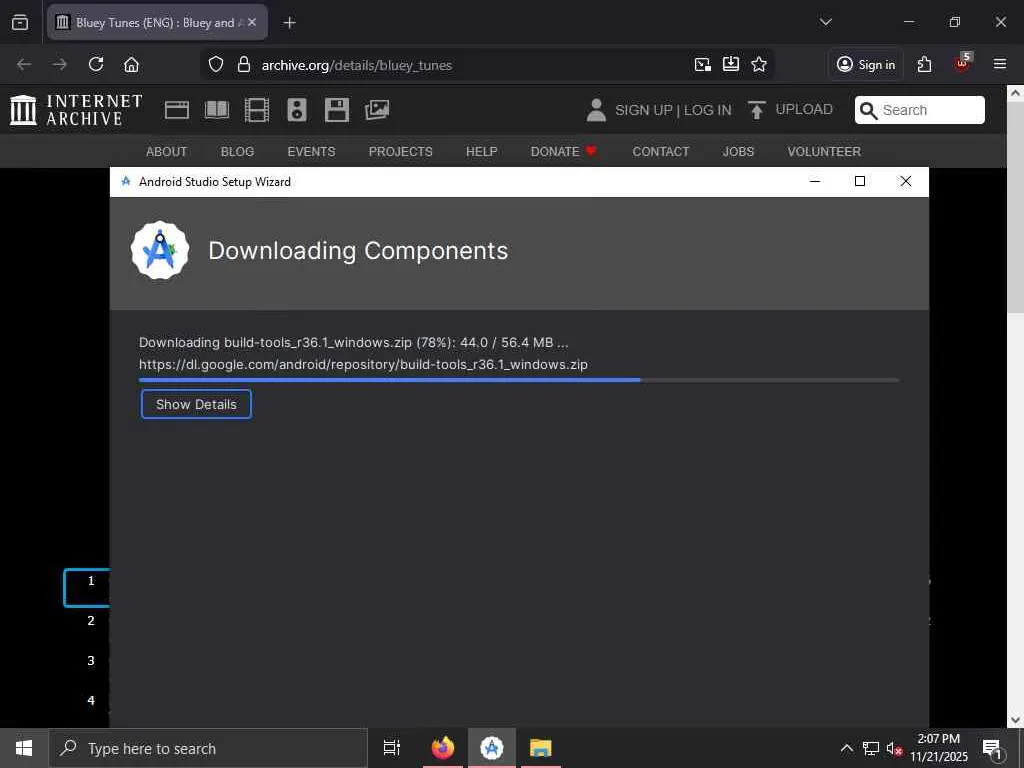Click the page scrollbar up arrow
This screenshot has height=768, width=1024.
1016,93
